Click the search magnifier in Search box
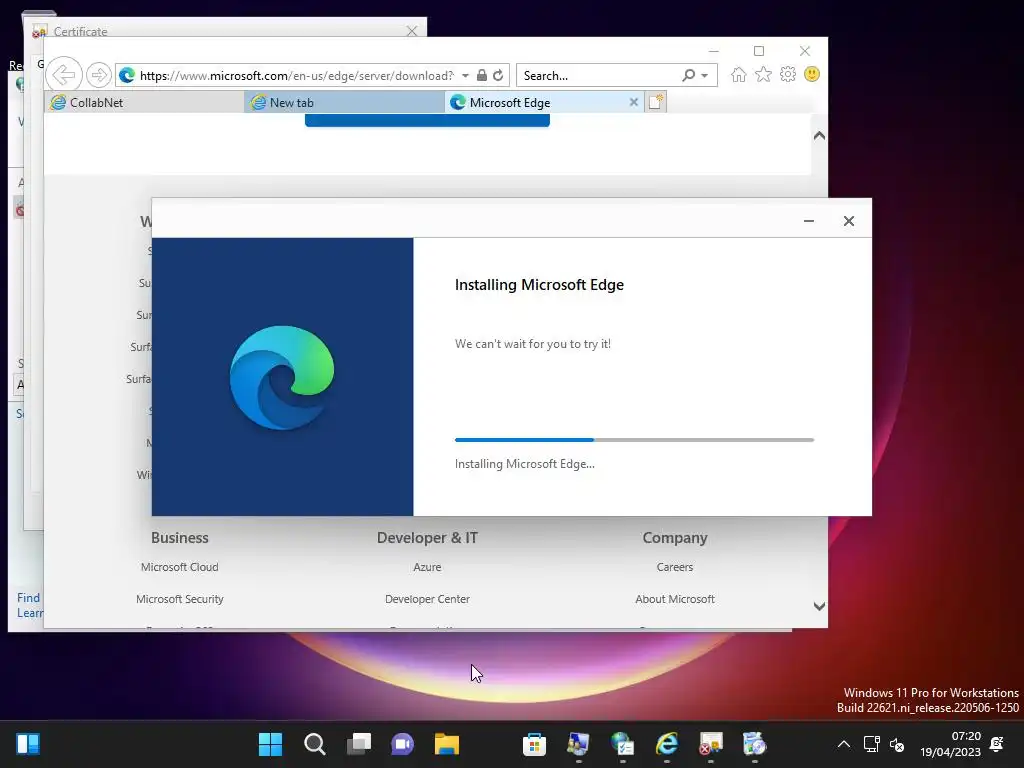The height and width of the screenshot is (768, 1024). (688, 75)
